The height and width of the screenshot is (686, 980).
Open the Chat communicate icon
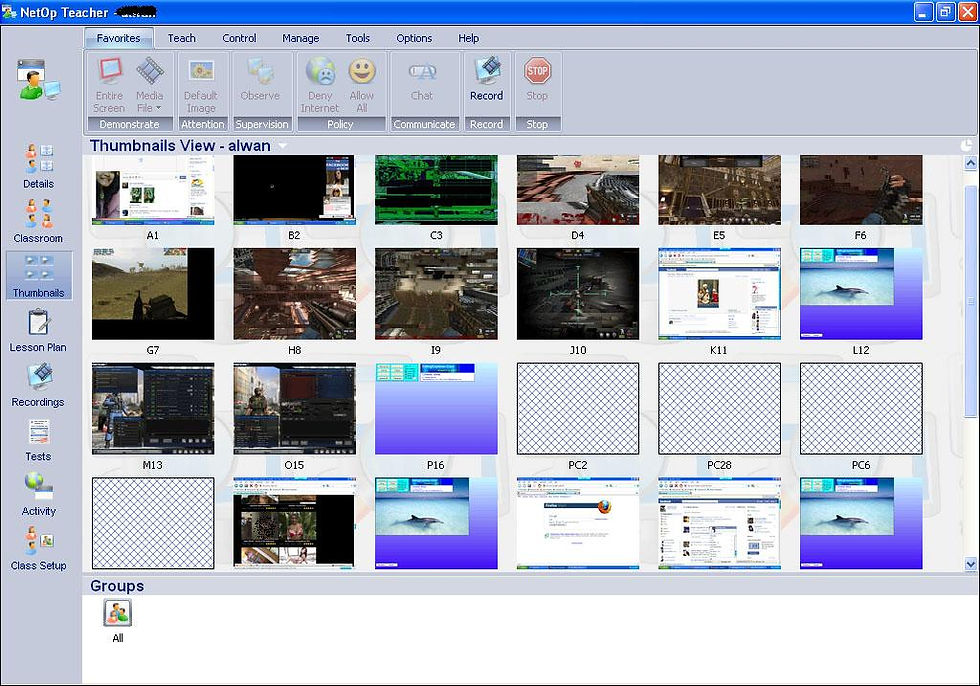(x=422, y=79)
